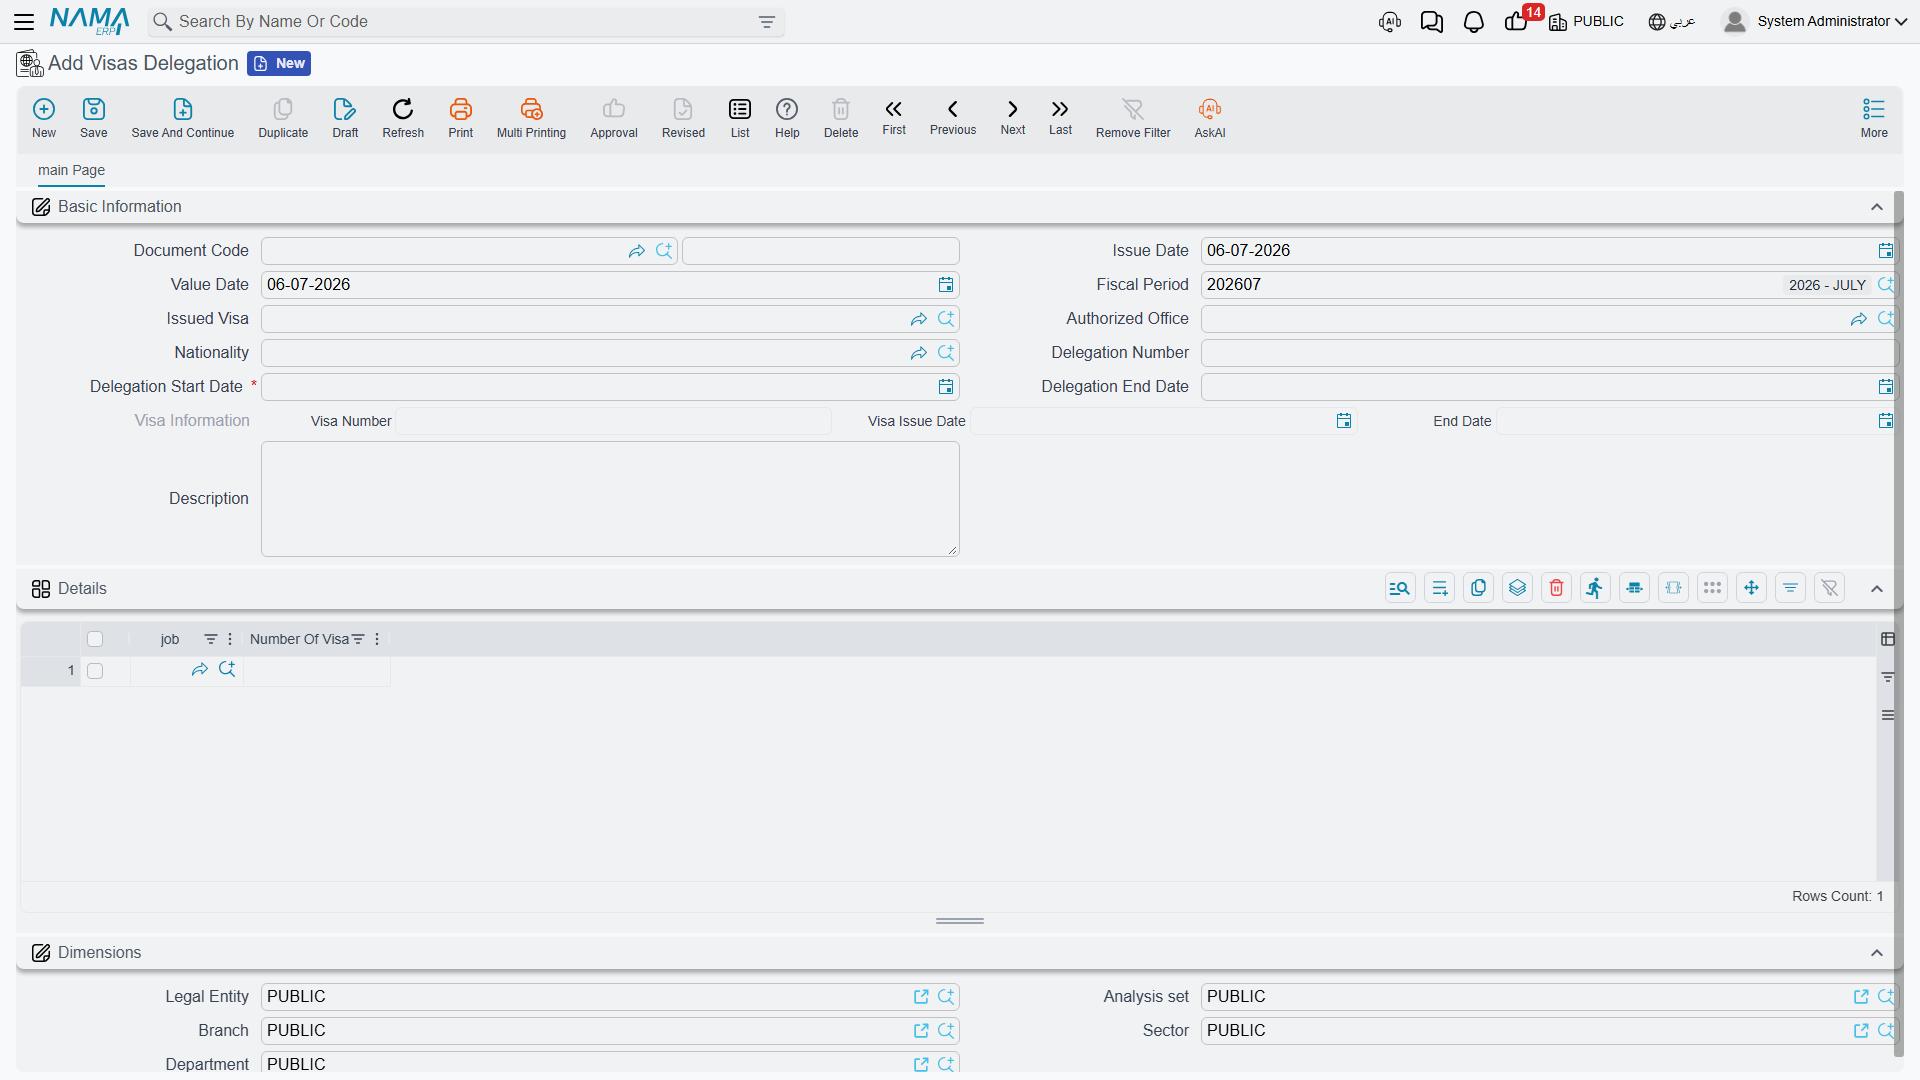Image resolution: width=1920 pixels, height=1080 pixels.
Task: Open the chat messages icon in header
Action: point(1431,22)
